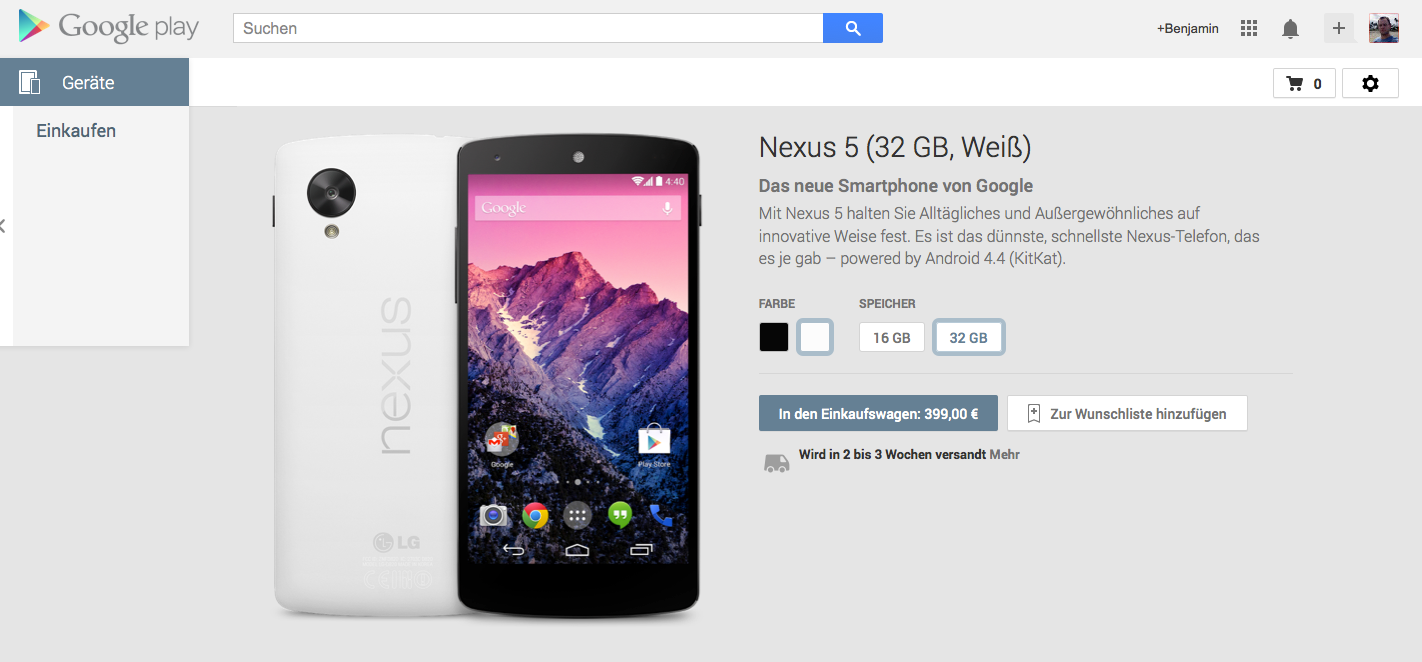
Task: Open the user profile avatar
Action: (x=1384, y=28)
